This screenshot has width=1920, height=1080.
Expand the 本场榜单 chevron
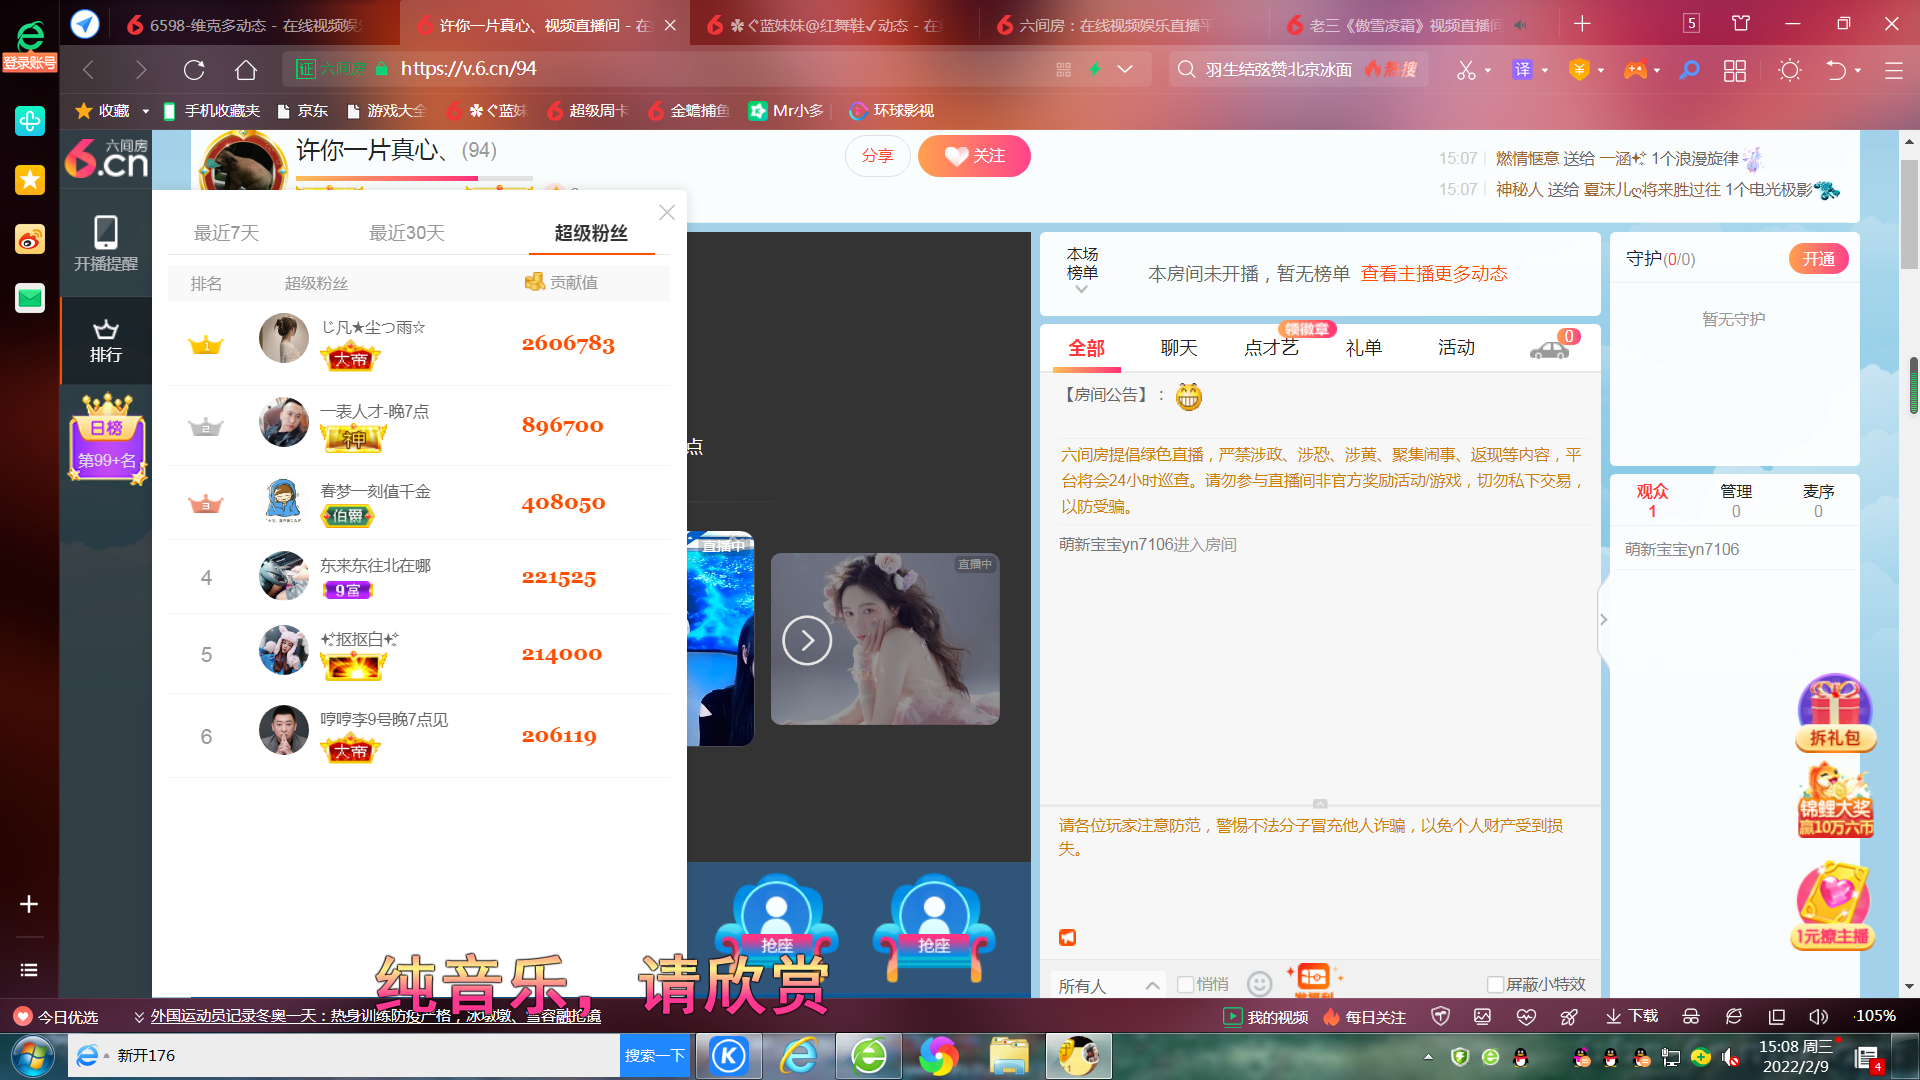coord(1081,289)
